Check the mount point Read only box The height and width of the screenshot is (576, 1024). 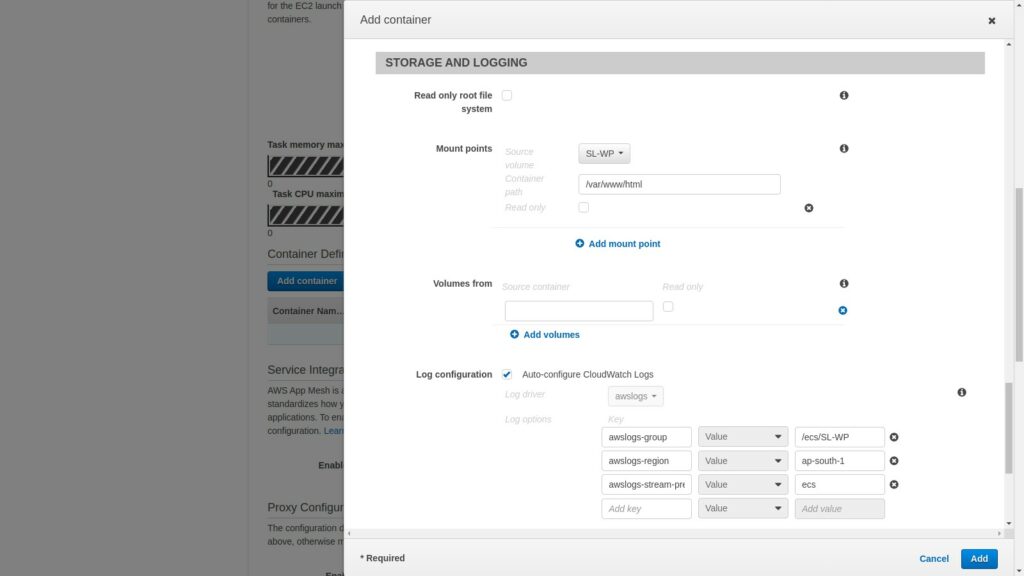[584, 207]
